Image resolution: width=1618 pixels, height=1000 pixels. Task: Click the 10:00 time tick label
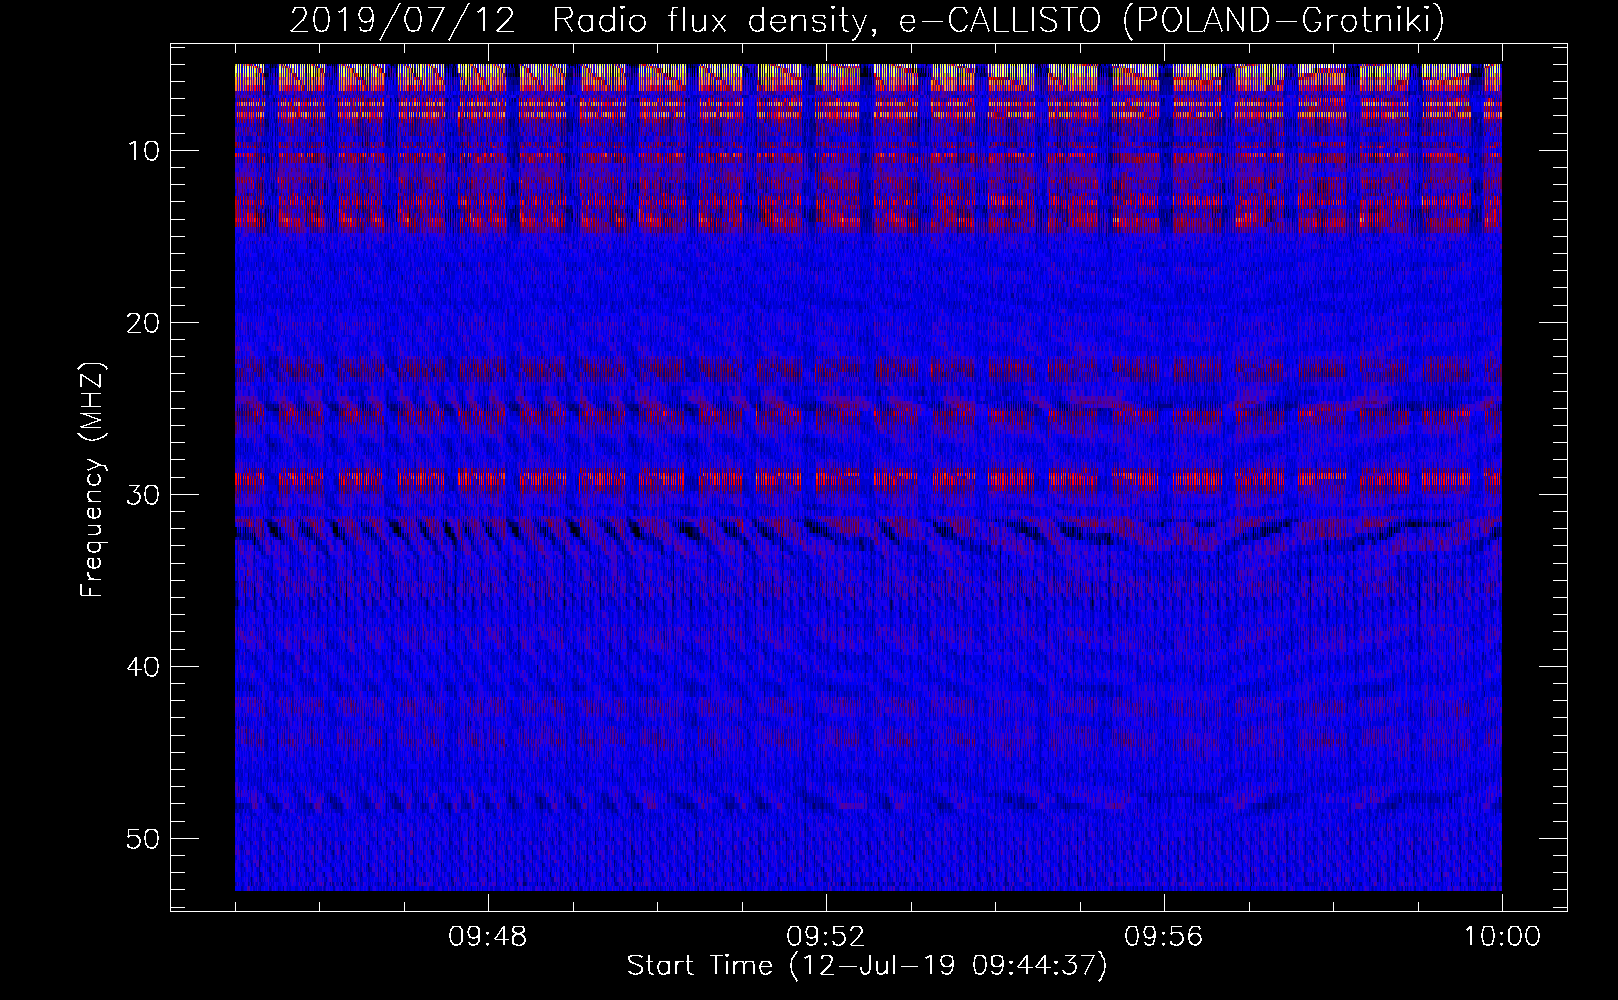1502,937
